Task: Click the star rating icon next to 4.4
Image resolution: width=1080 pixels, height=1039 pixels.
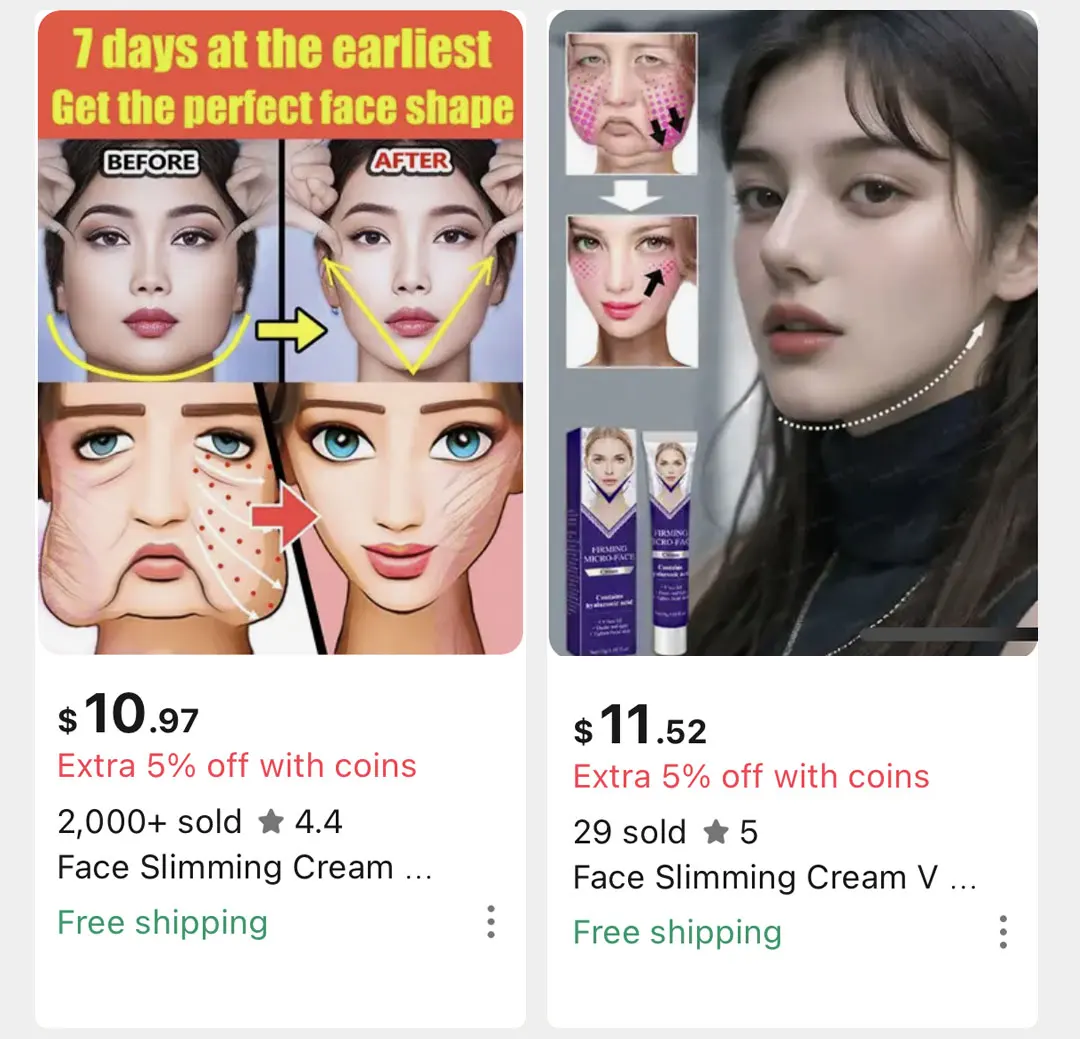Action: 271,821
